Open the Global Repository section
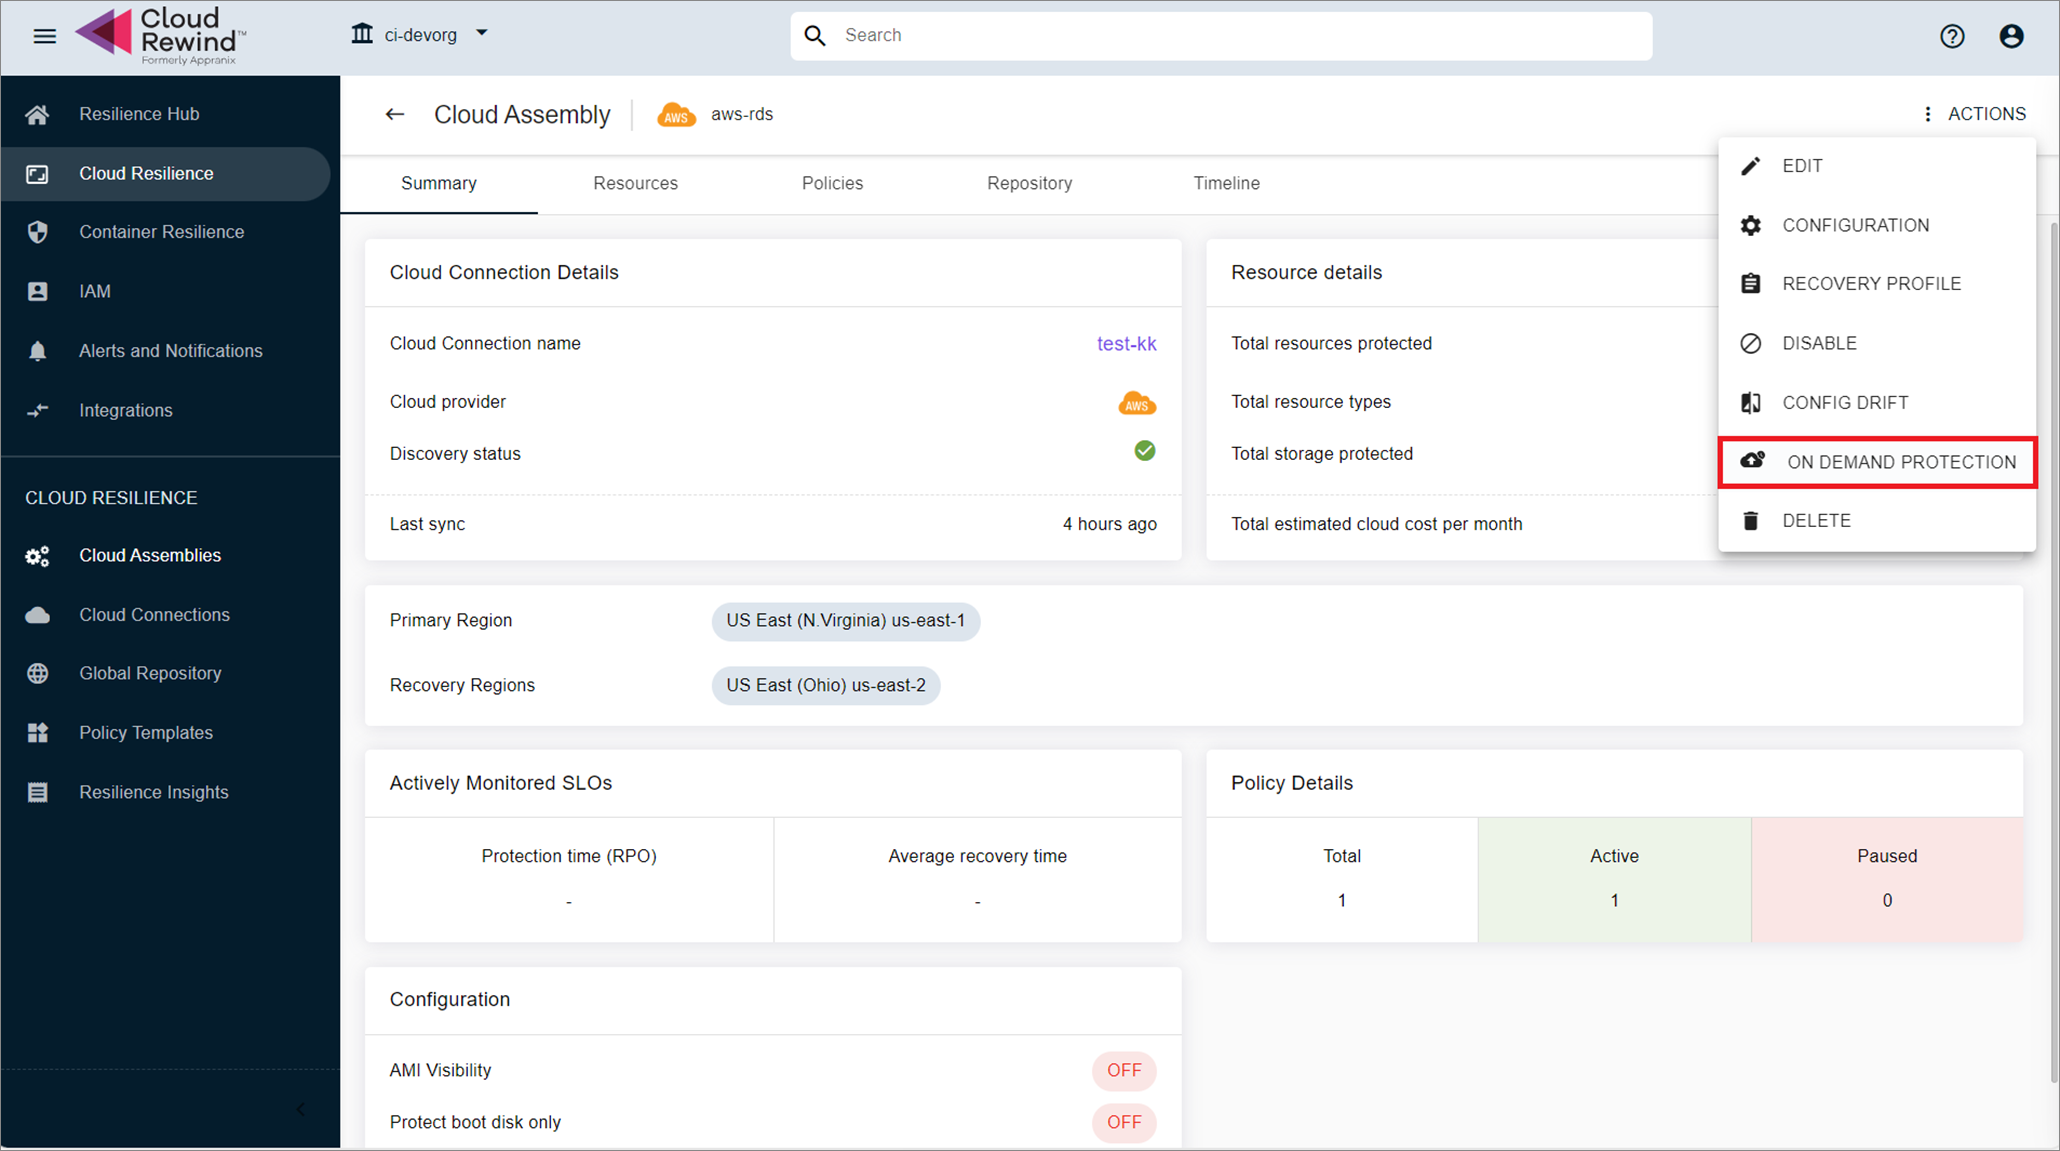 coord(149,673)
